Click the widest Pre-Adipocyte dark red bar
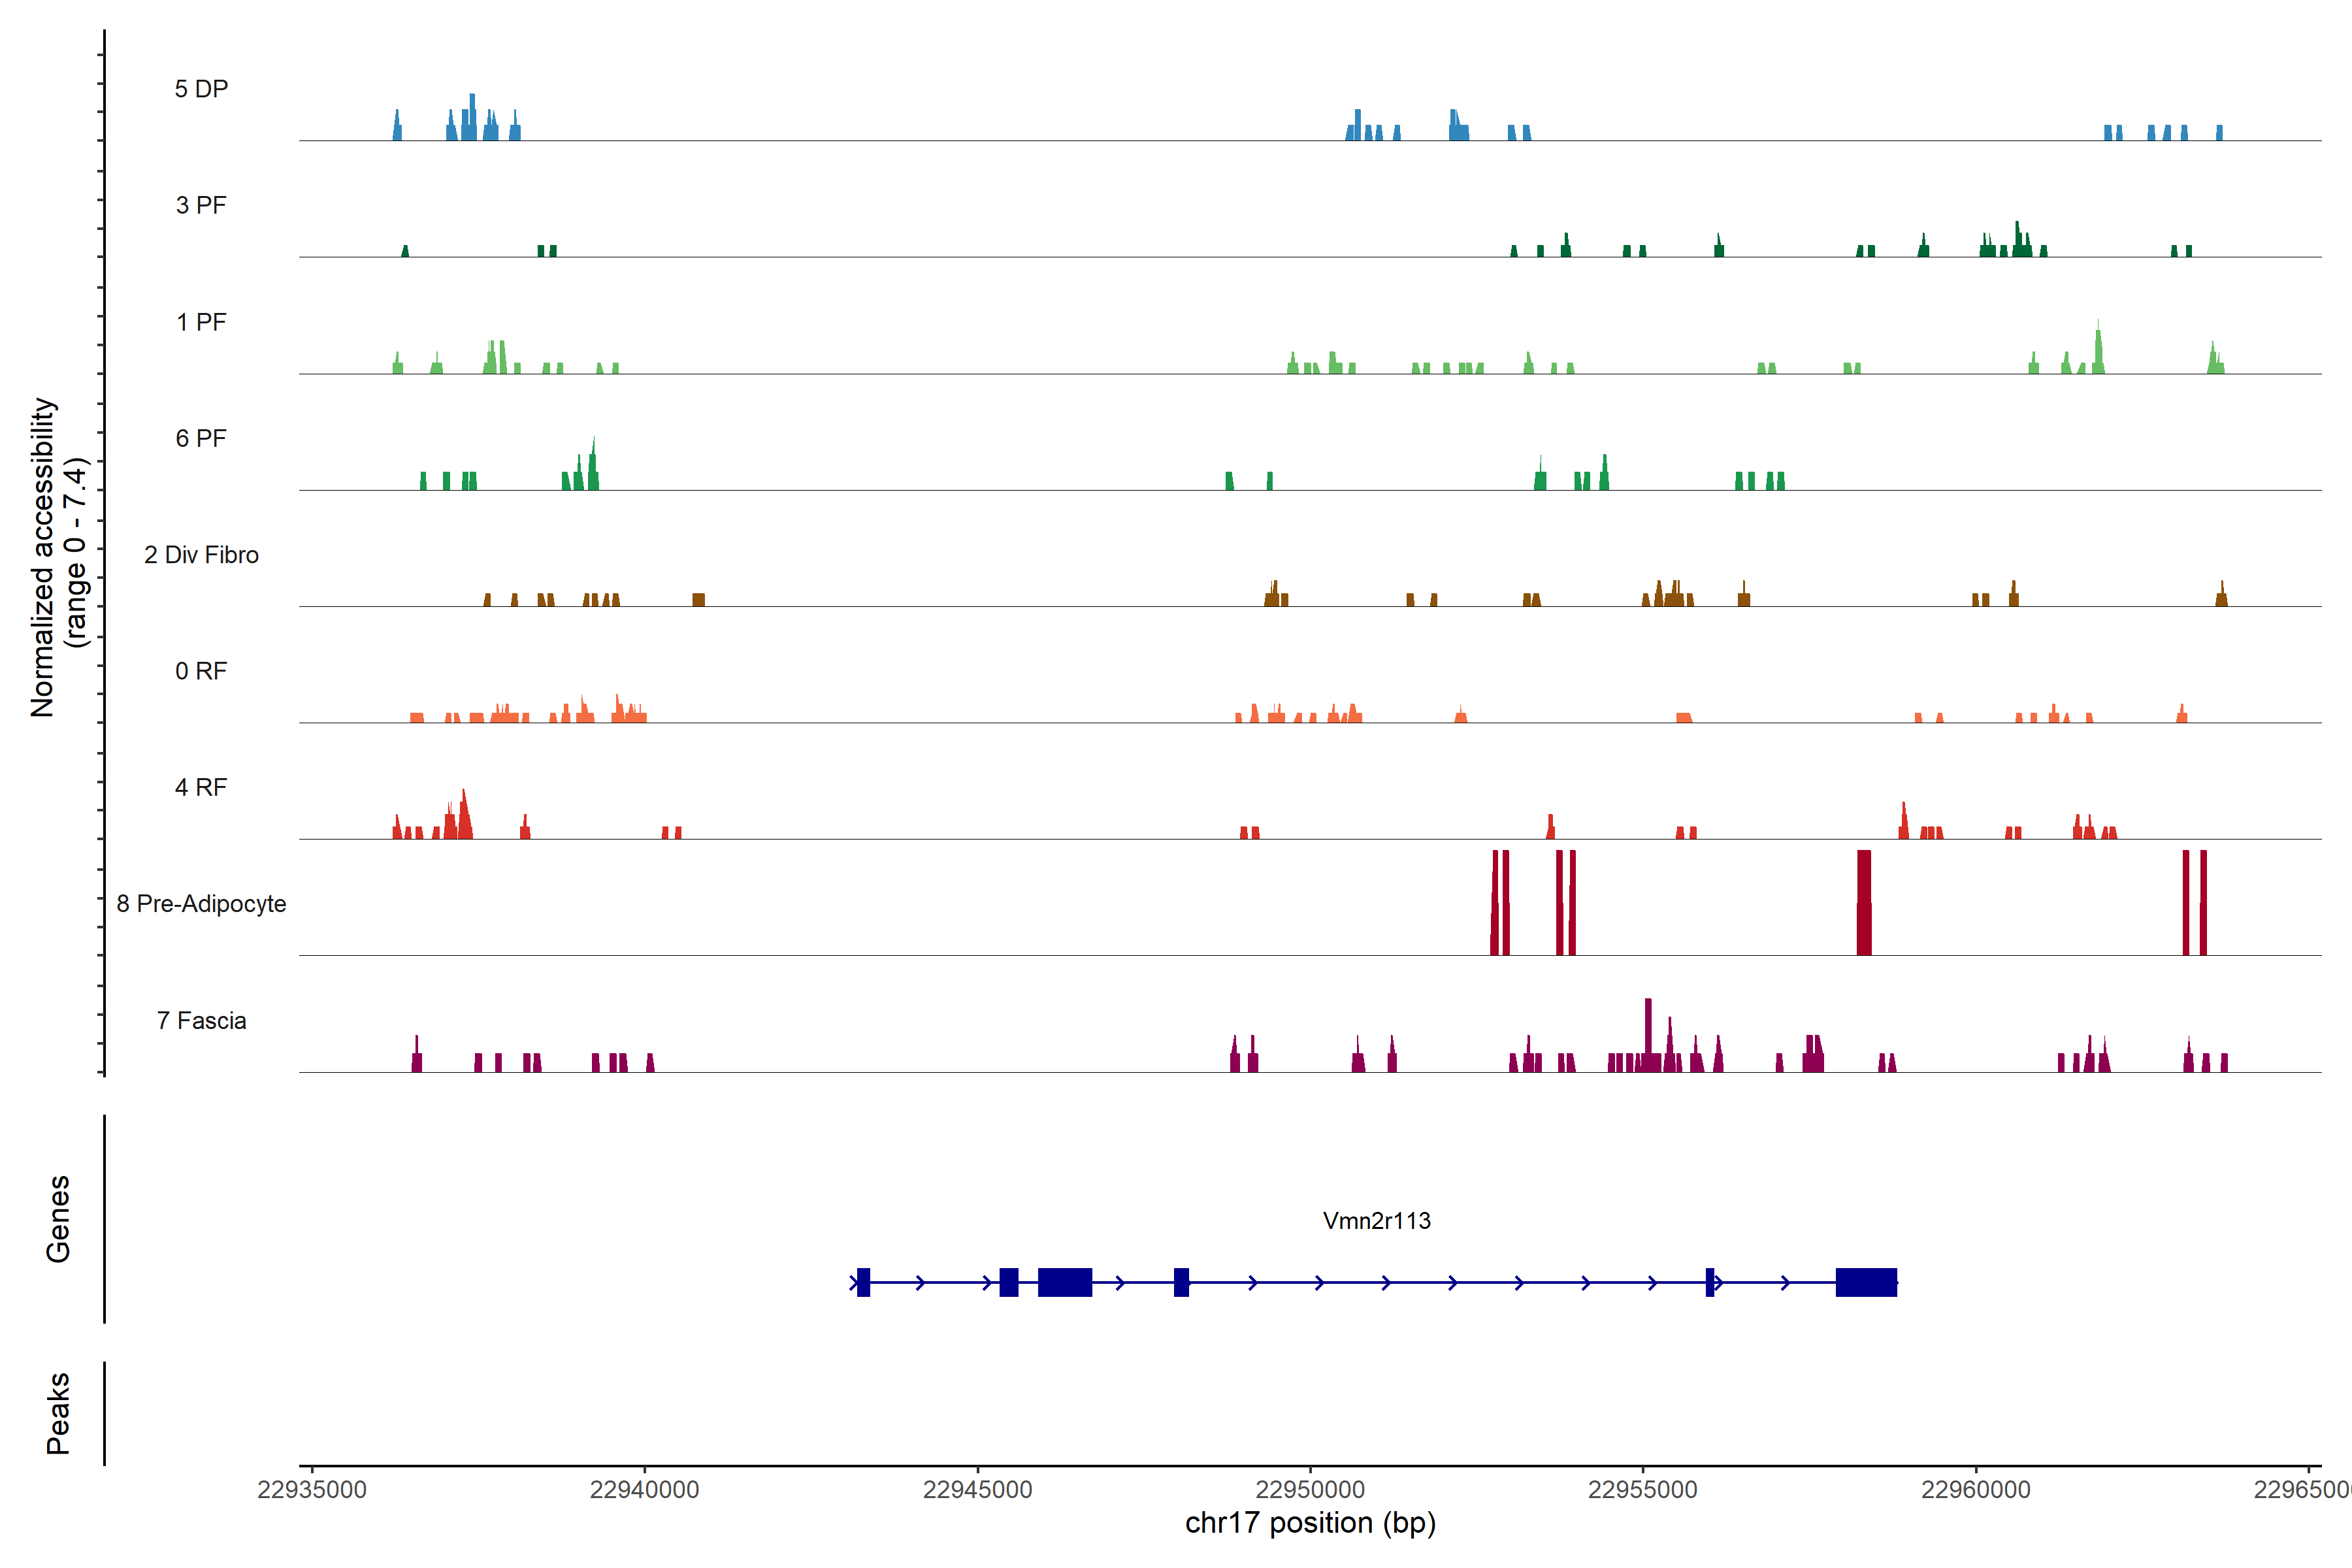 (x=1864, y=902)
